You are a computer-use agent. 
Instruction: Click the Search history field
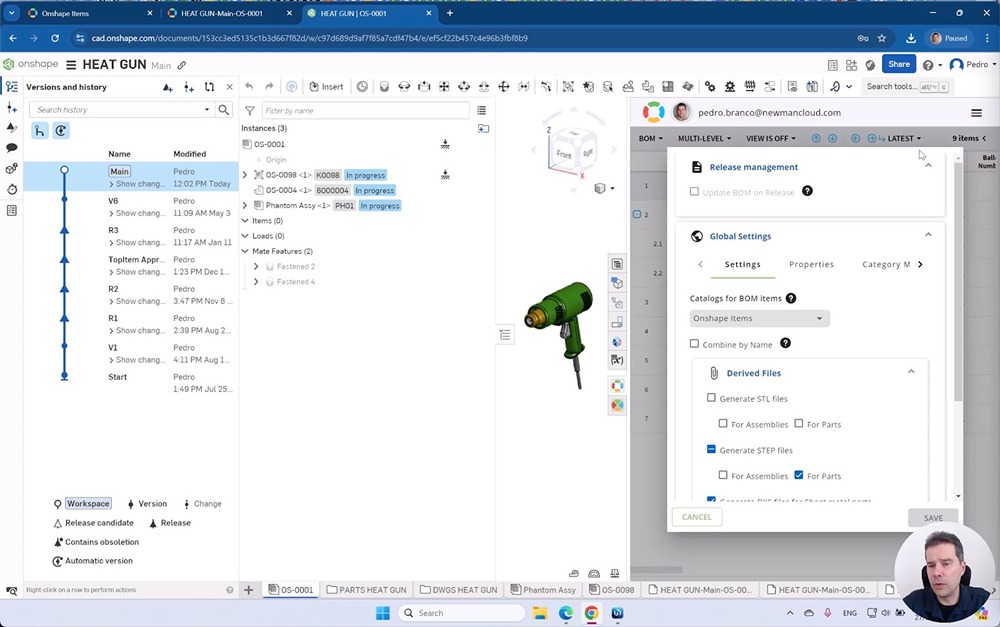tap(121, 110)
